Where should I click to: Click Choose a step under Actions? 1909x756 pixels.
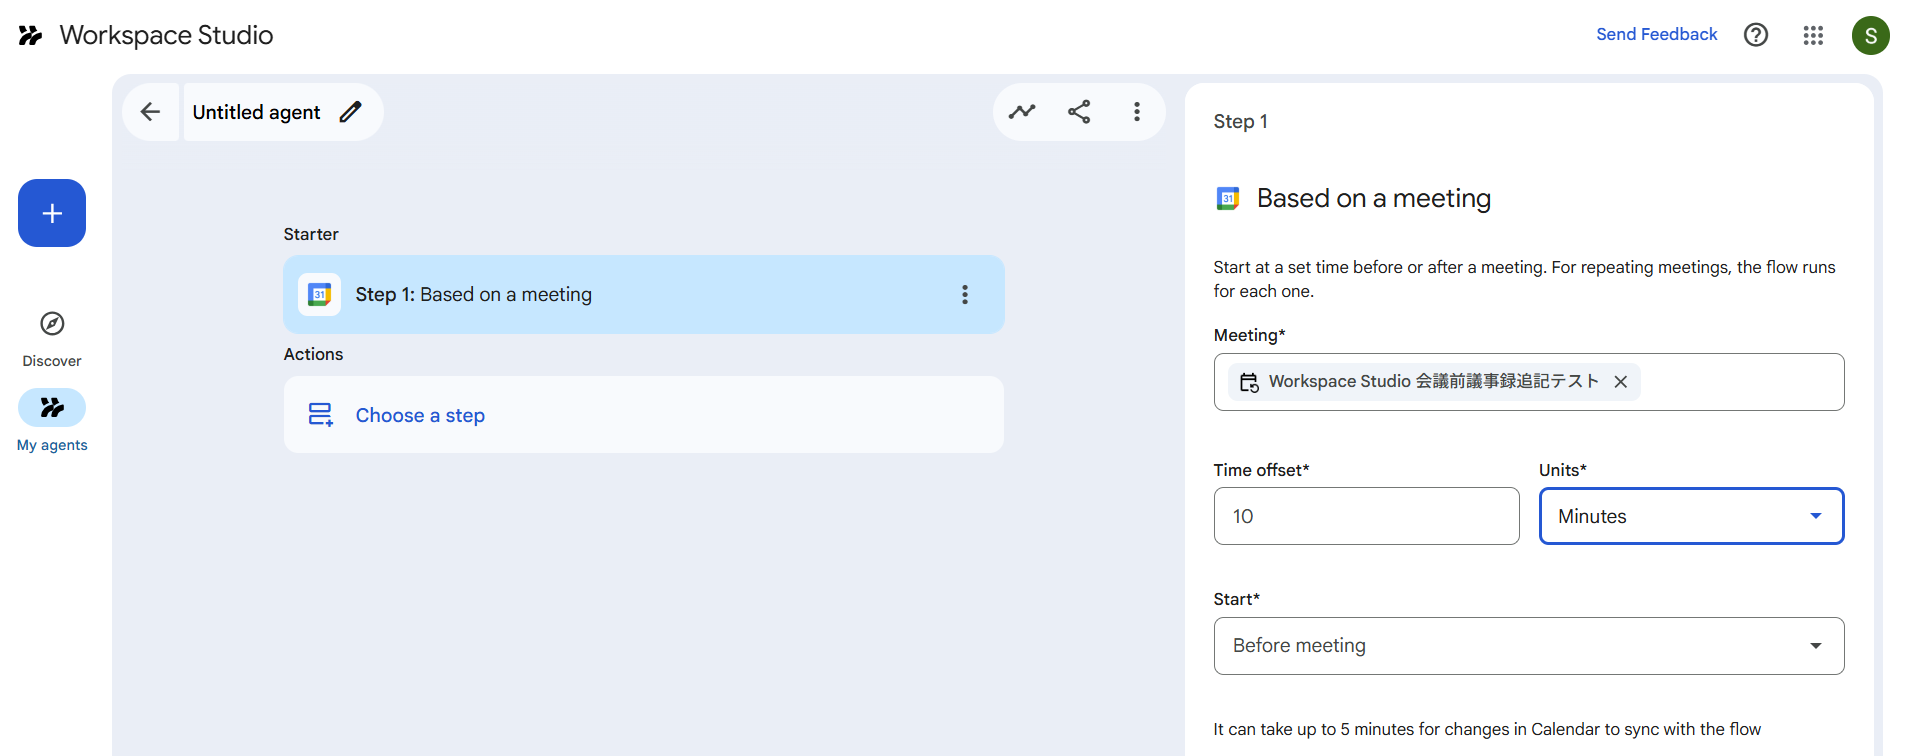pos(420,415)
